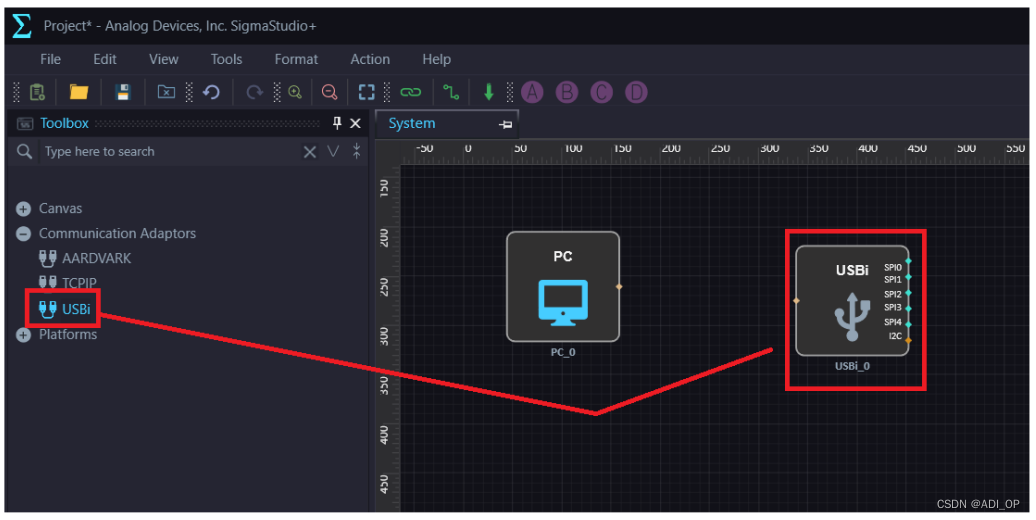The width and height of the screenshot is (1036, 520).
Task: Select the purple A button
Action: (532, 92)
